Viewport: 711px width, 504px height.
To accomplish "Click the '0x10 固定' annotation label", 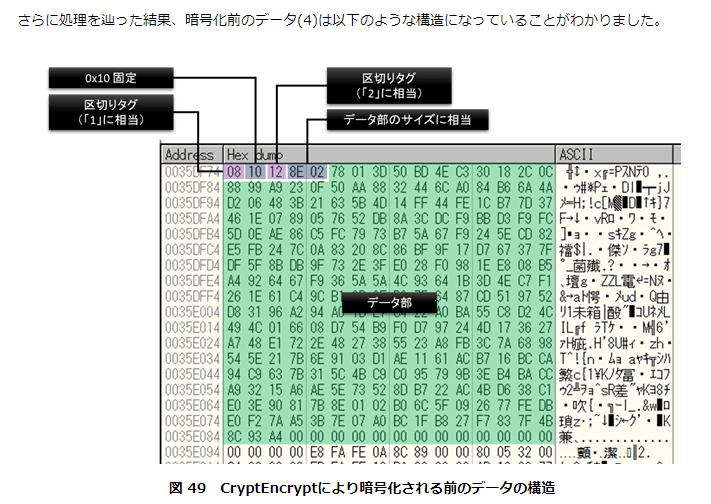I will click(x=109, y=76).
